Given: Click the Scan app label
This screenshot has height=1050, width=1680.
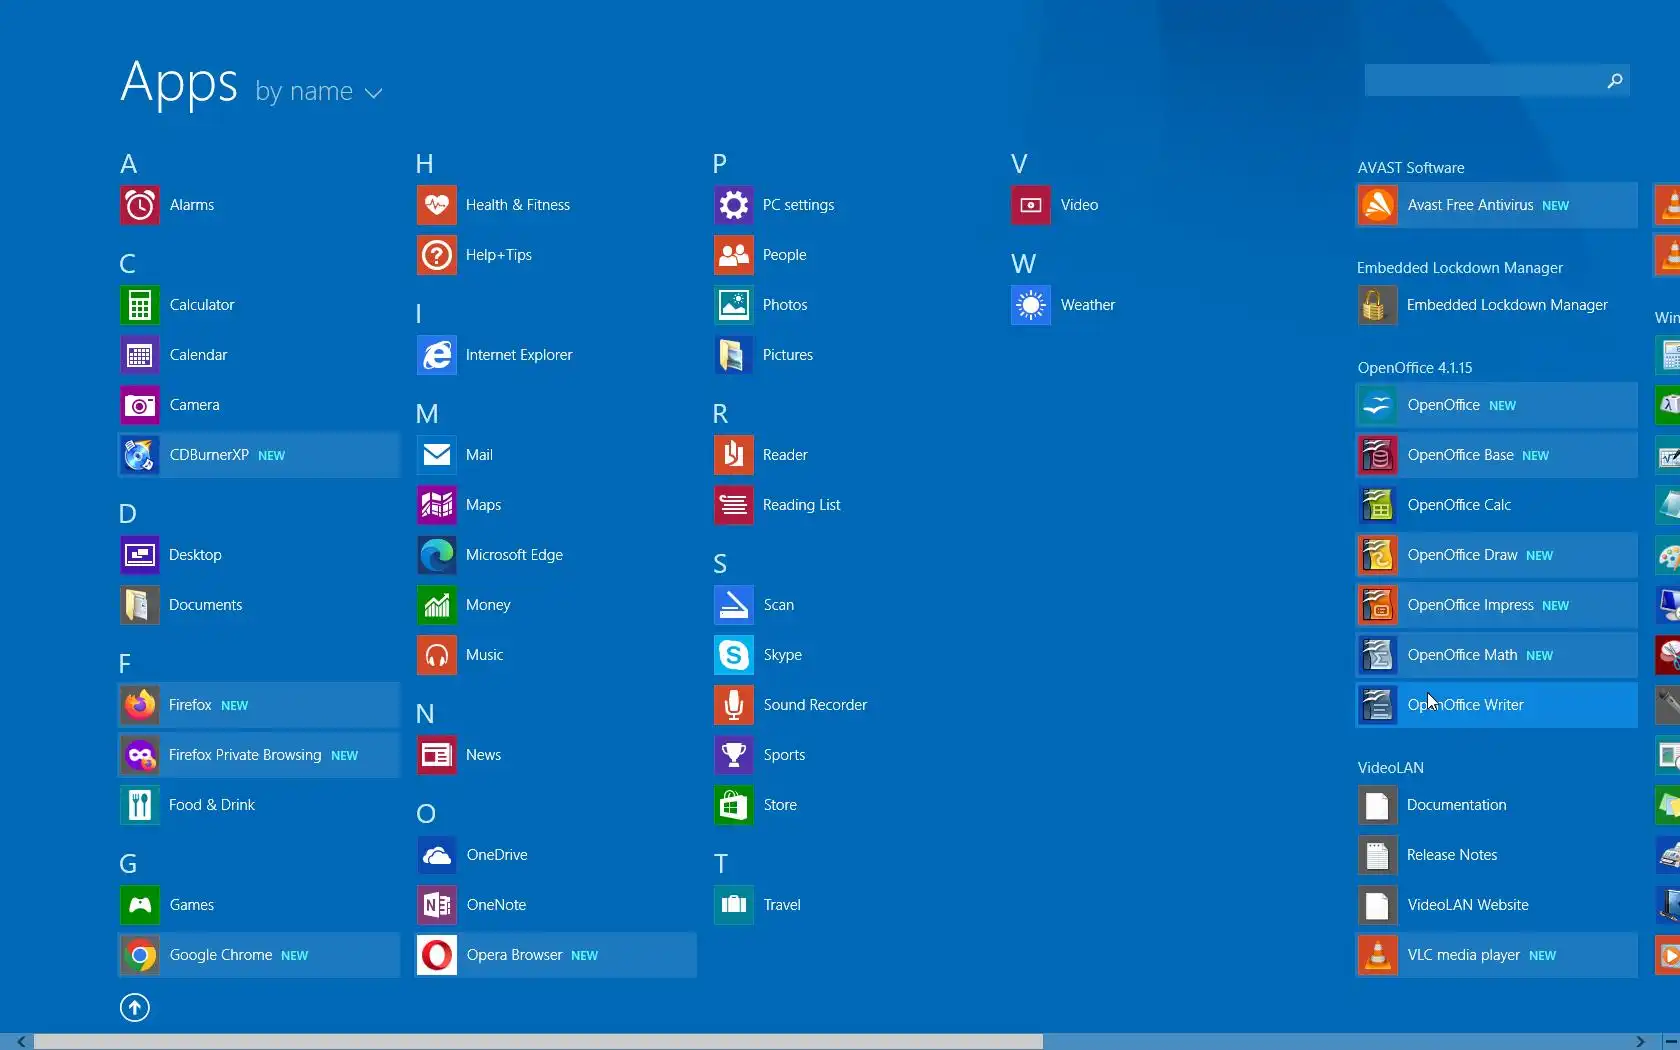Looking at the screenshot, I should [778, 605].
